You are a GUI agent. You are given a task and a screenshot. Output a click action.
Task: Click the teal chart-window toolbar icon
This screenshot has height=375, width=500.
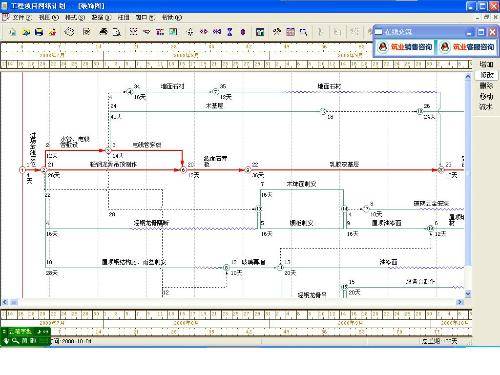(x=260, y=32)
